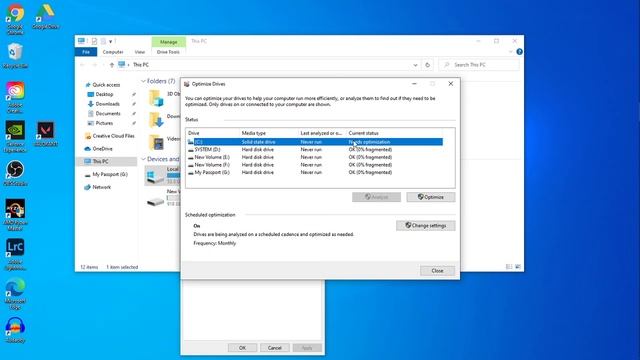Open quick access toolbar customize dropdown

click(x=111, y=41)
